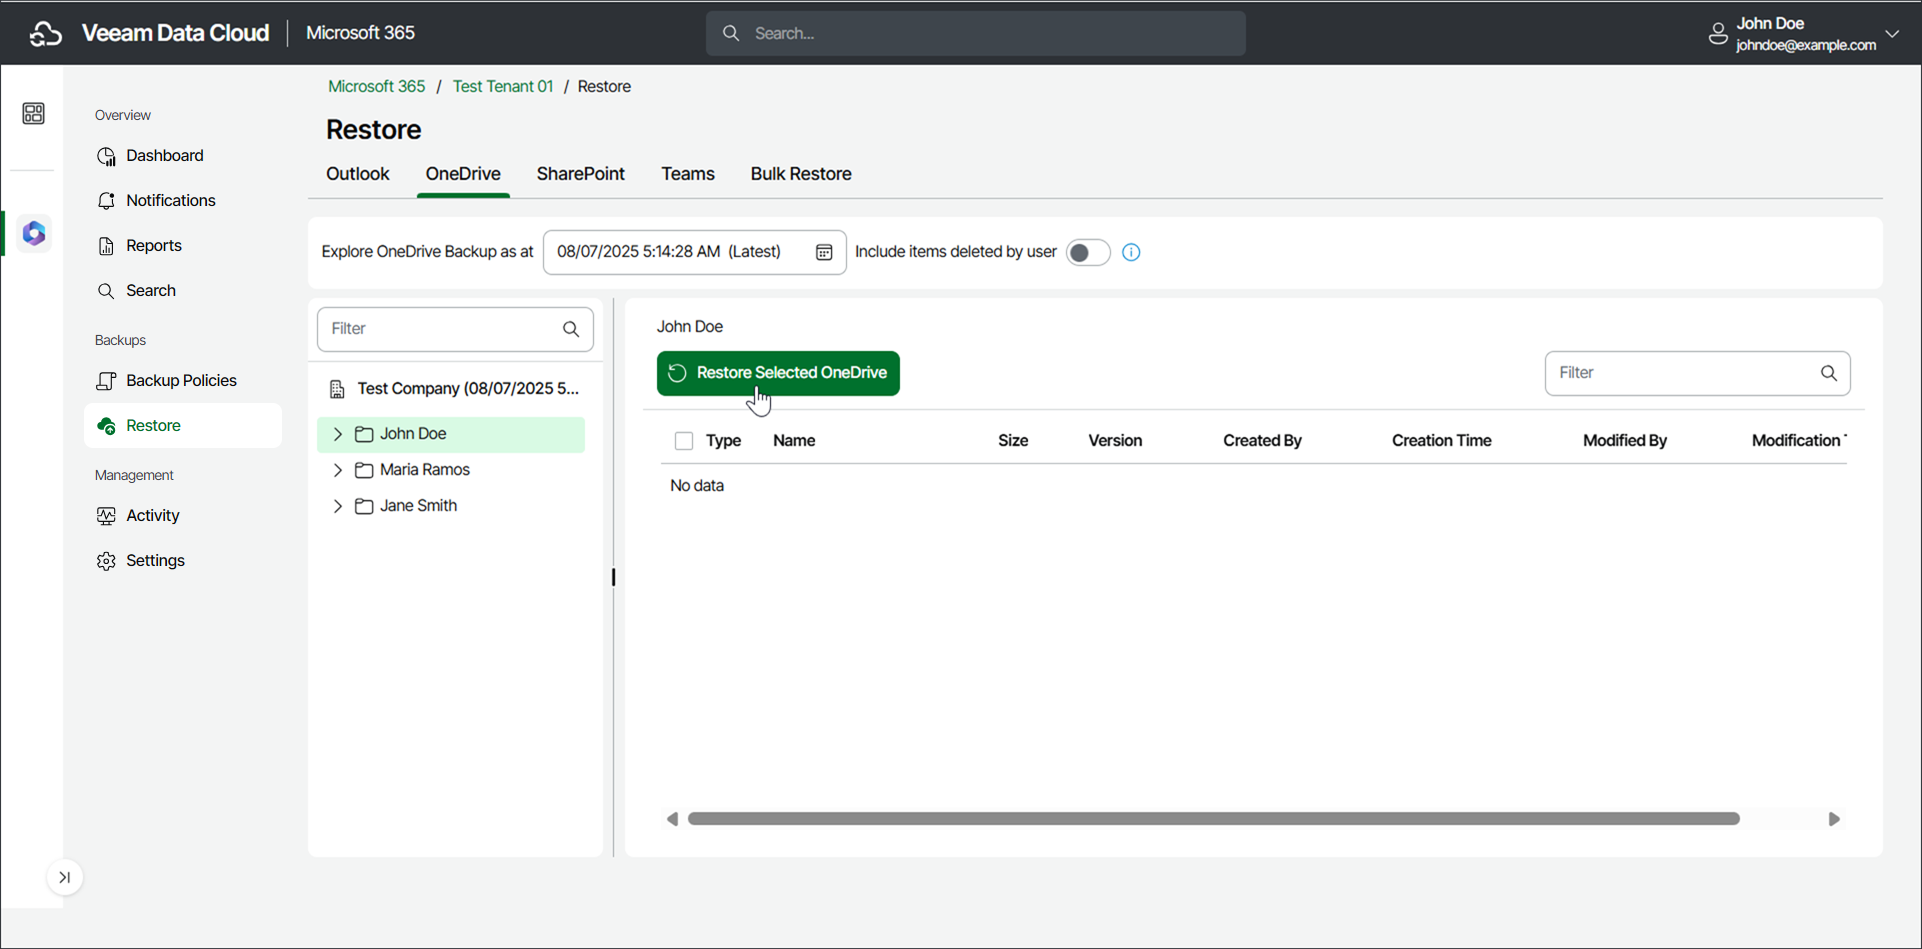Click the folder icon next to John Doe

click(364, 434)
